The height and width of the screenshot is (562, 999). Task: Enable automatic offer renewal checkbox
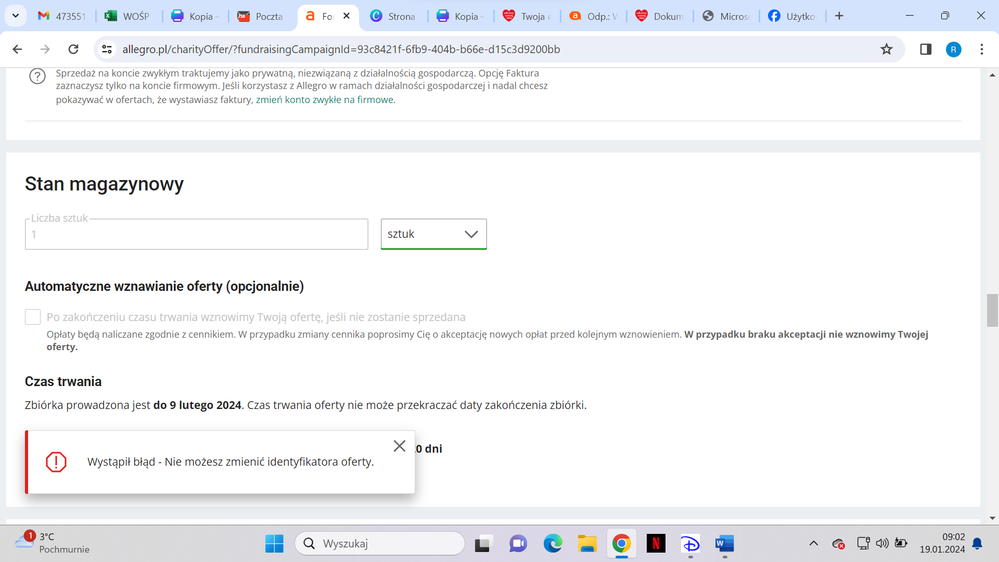[x=33, y=317]
